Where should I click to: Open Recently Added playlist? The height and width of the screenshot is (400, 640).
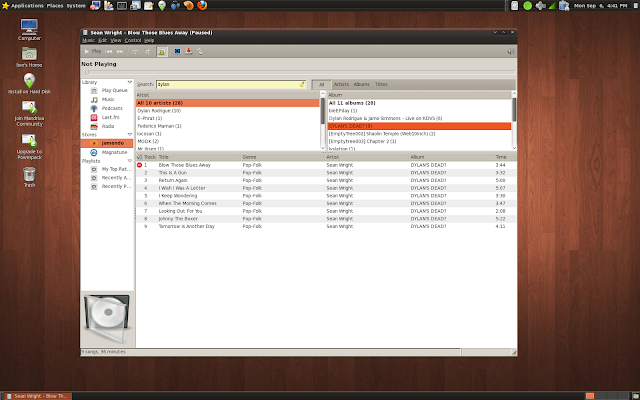point(107,178)
